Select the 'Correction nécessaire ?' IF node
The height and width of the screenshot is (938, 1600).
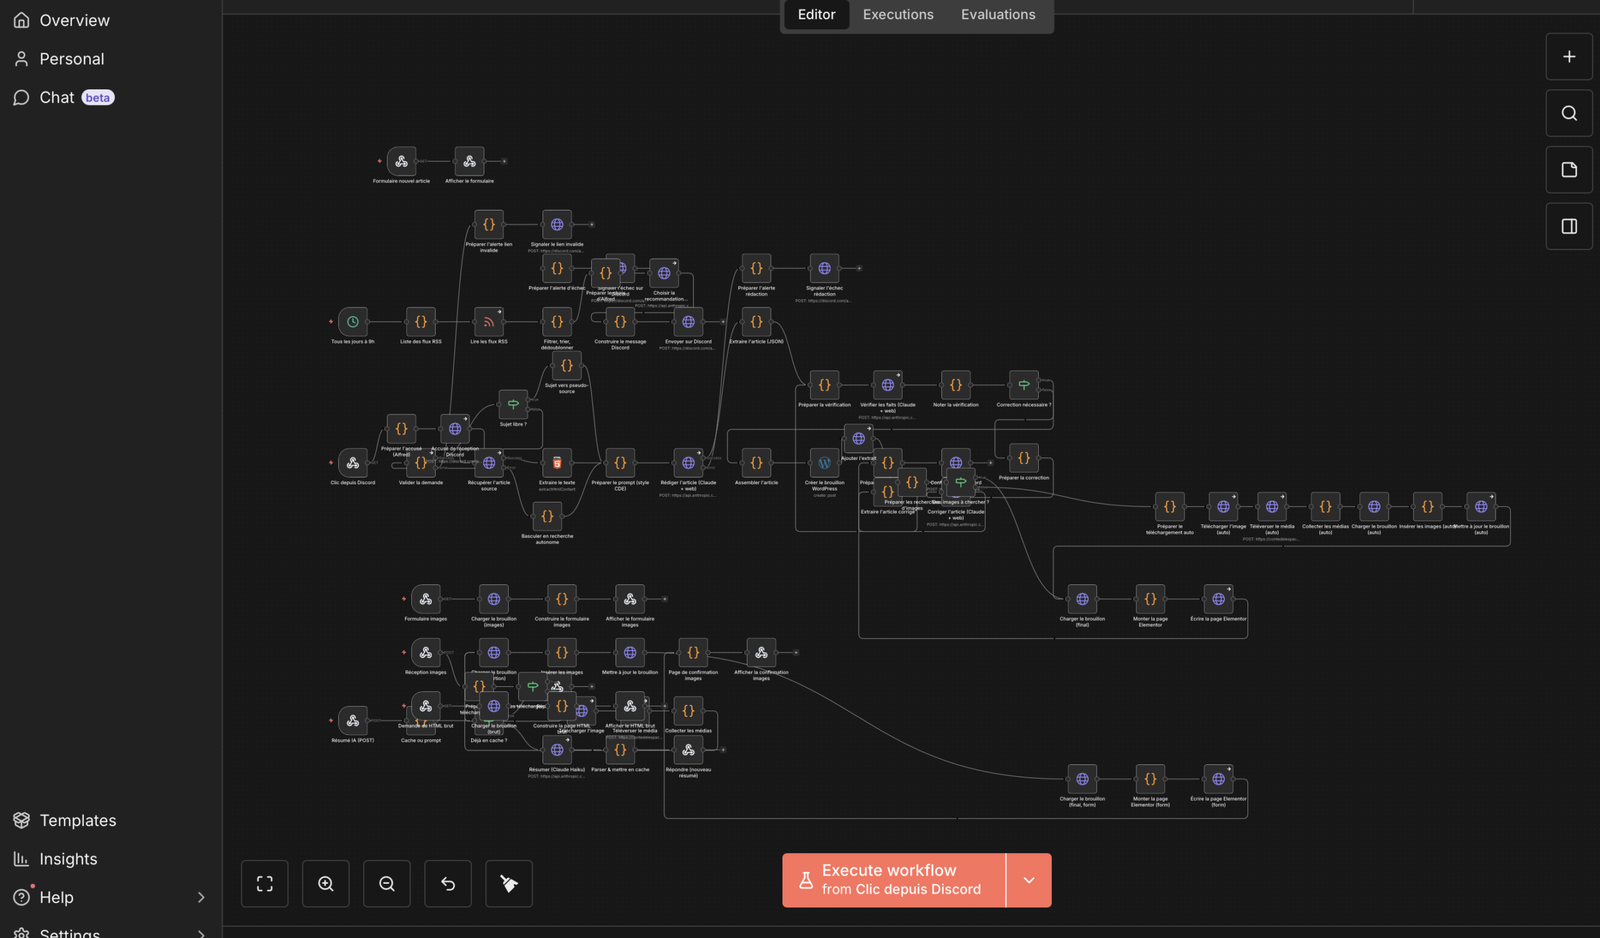(x=1023, y=385)
